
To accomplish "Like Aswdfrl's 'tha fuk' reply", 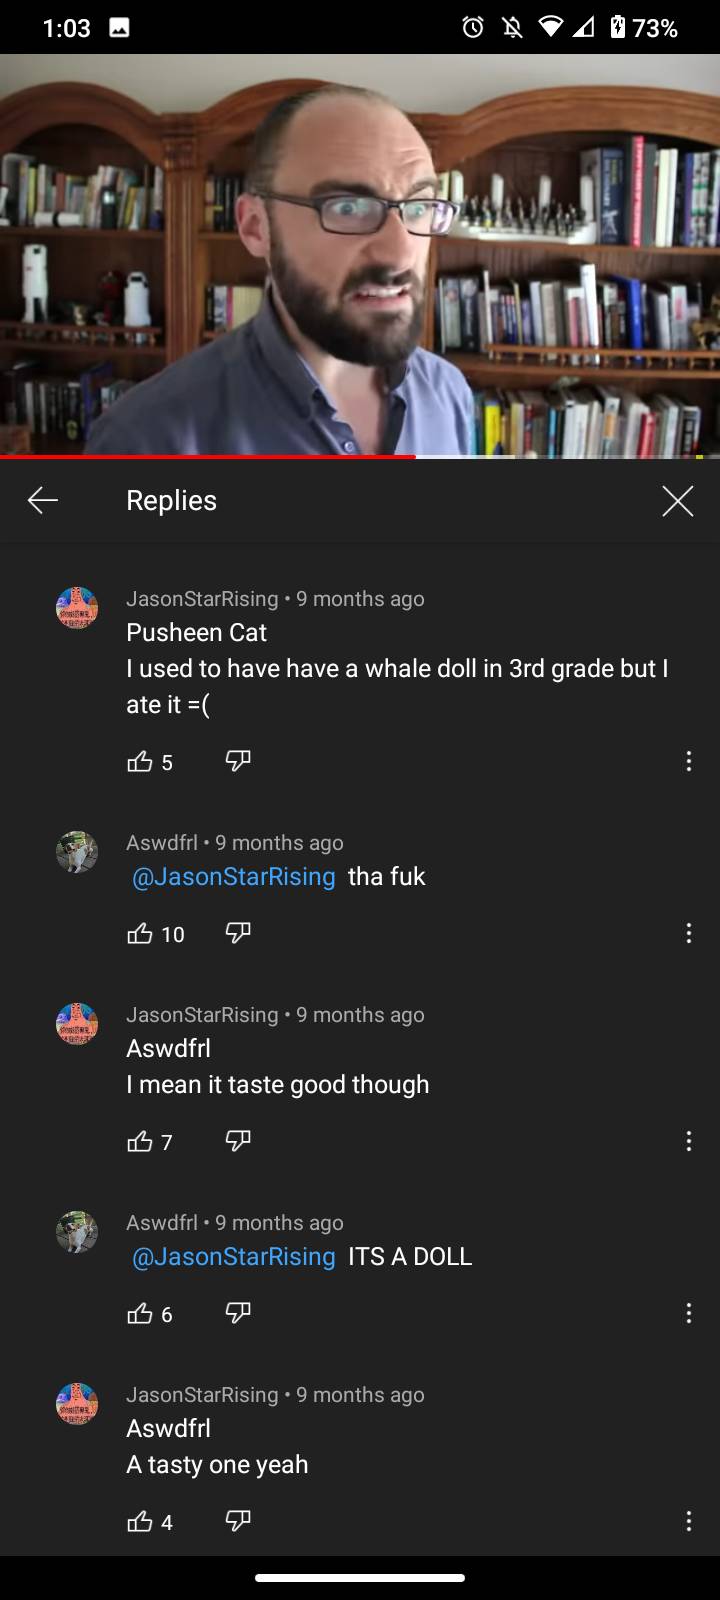I will coord(141,934).
